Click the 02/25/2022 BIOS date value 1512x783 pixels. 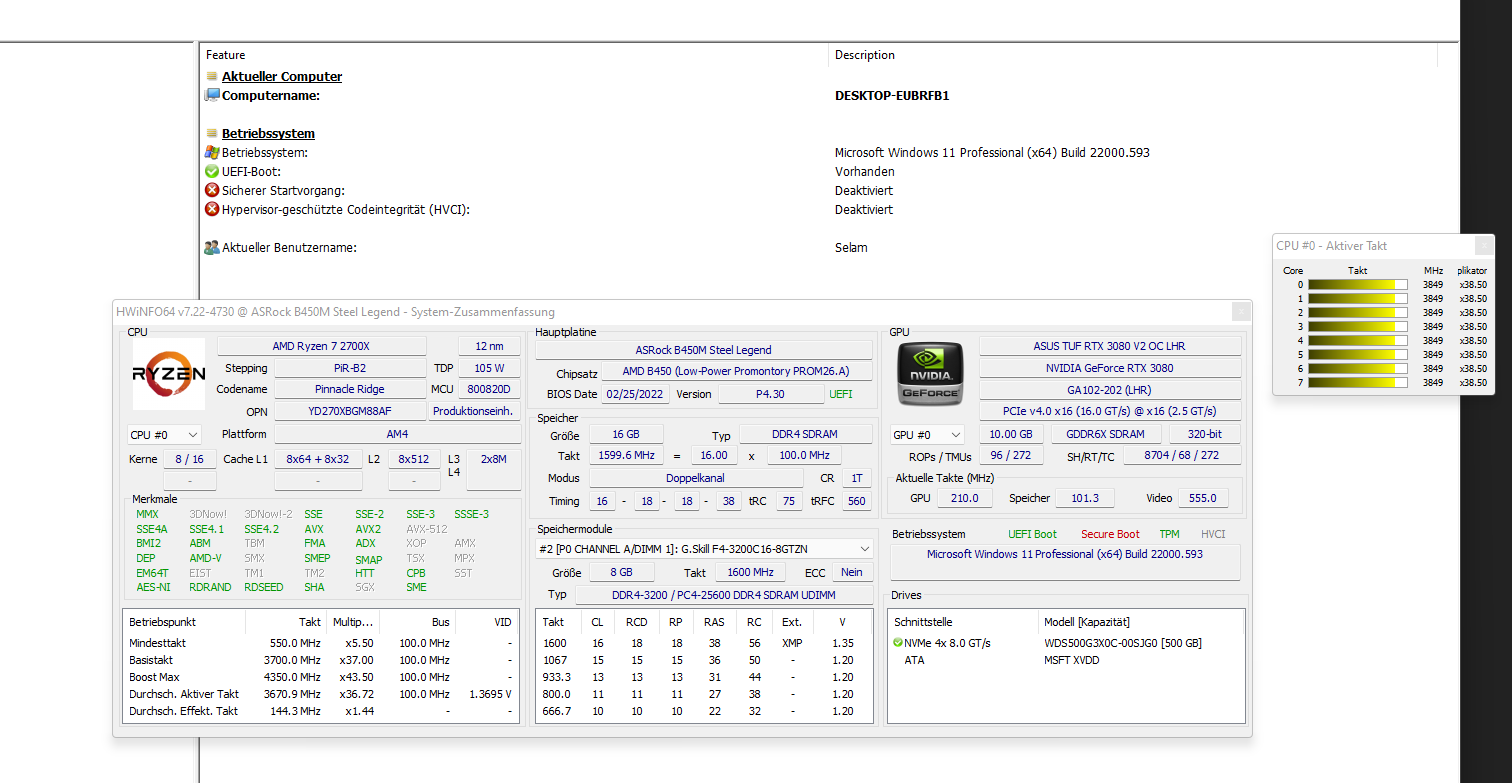pos(635,394)
